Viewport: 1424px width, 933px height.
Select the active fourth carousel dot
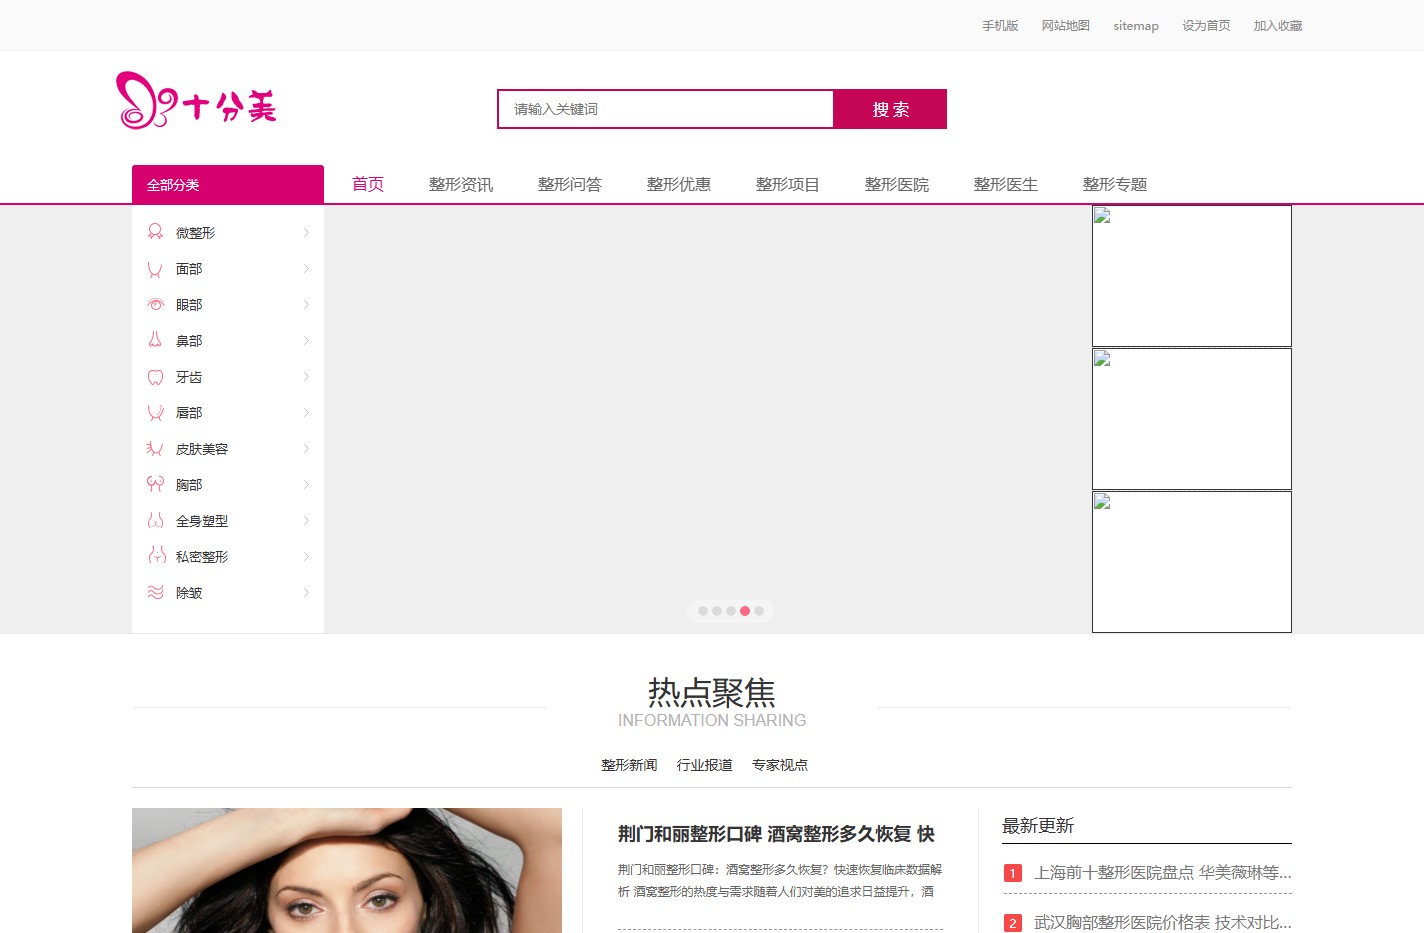(745, 611)
